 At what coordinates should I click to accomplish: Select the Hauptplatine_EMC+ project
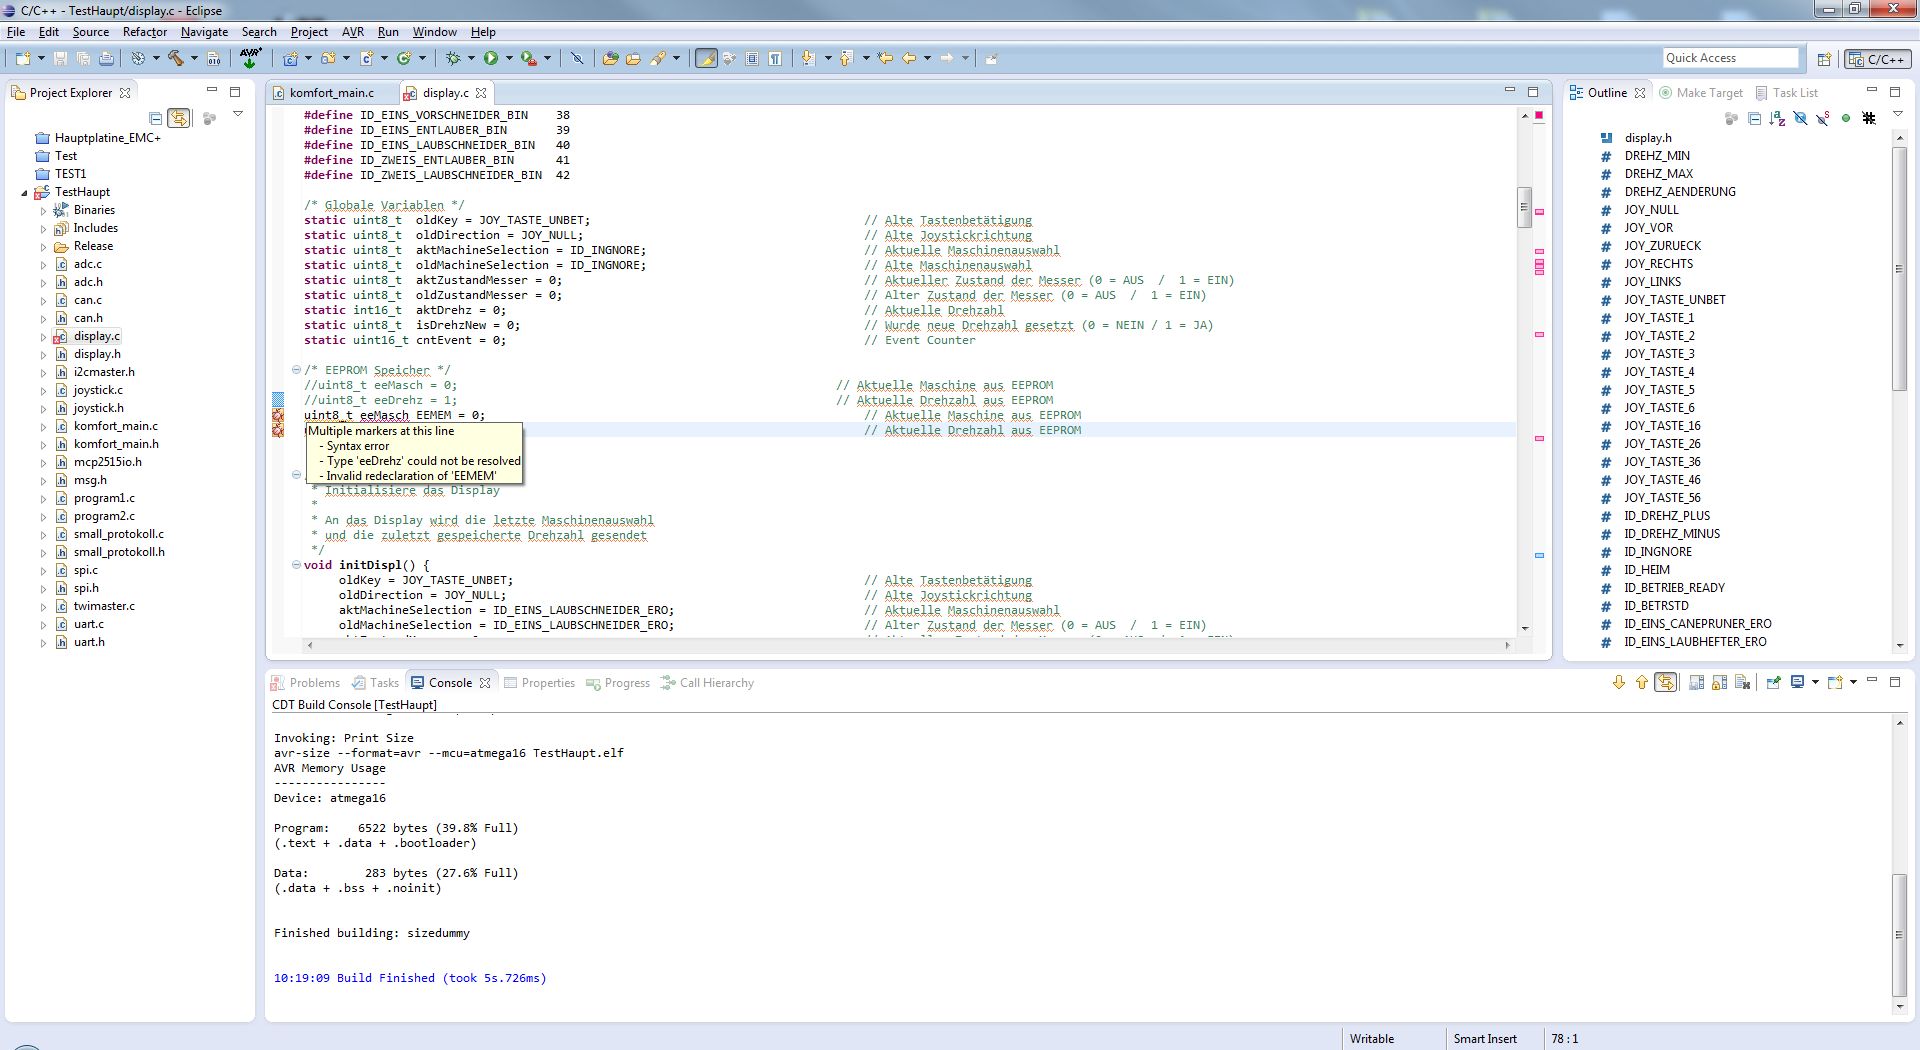coord(107,138)
